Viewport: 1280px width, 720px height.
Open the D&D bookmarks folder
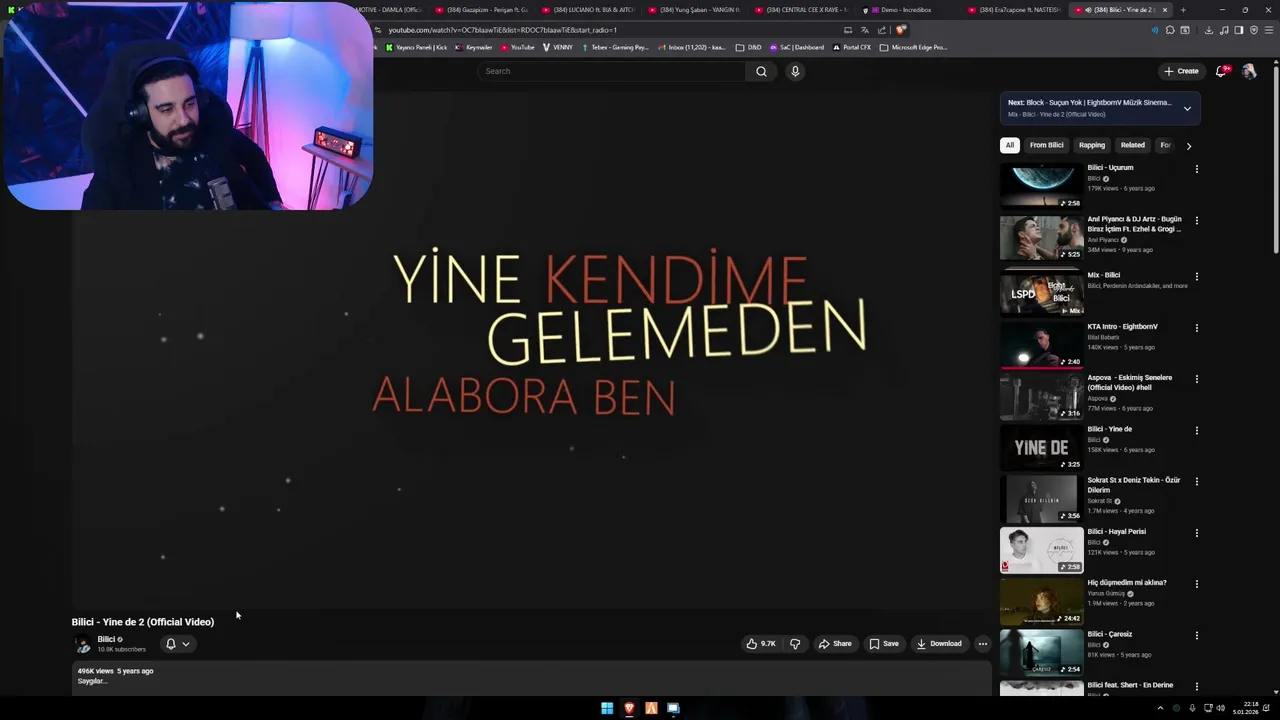[x=748, y=47]
